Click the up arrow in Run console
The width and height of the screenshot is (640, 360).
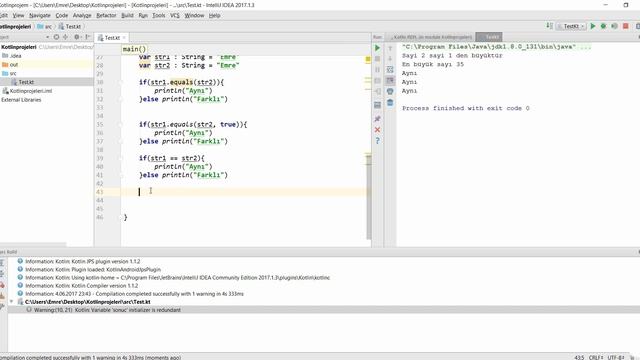(x=390, y=48)
